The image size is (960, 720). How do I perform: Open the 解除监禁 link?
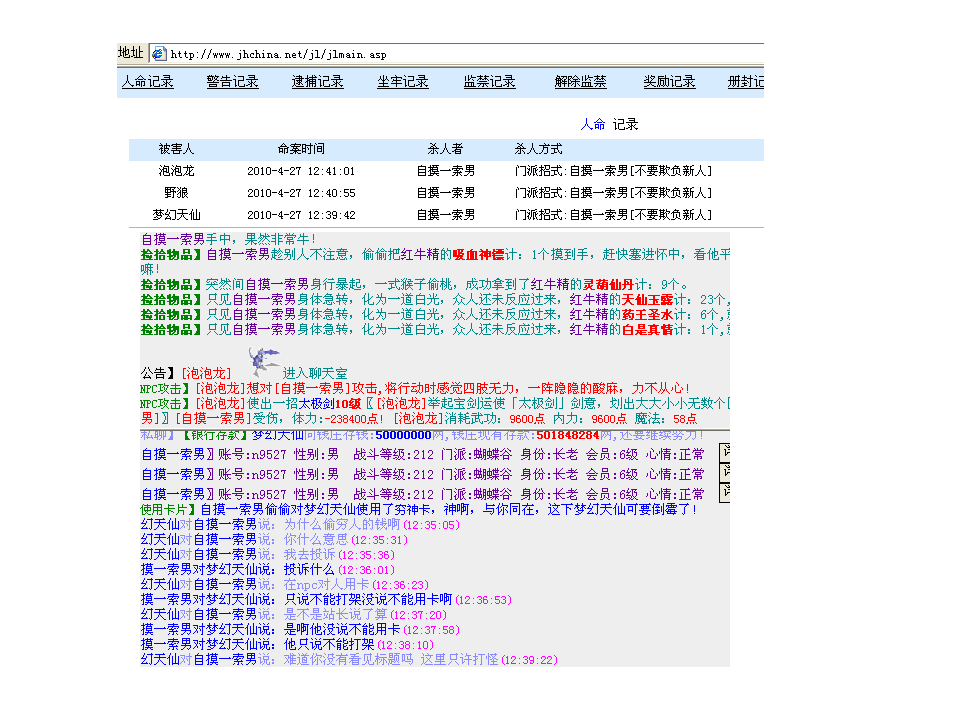pos(580,81)
